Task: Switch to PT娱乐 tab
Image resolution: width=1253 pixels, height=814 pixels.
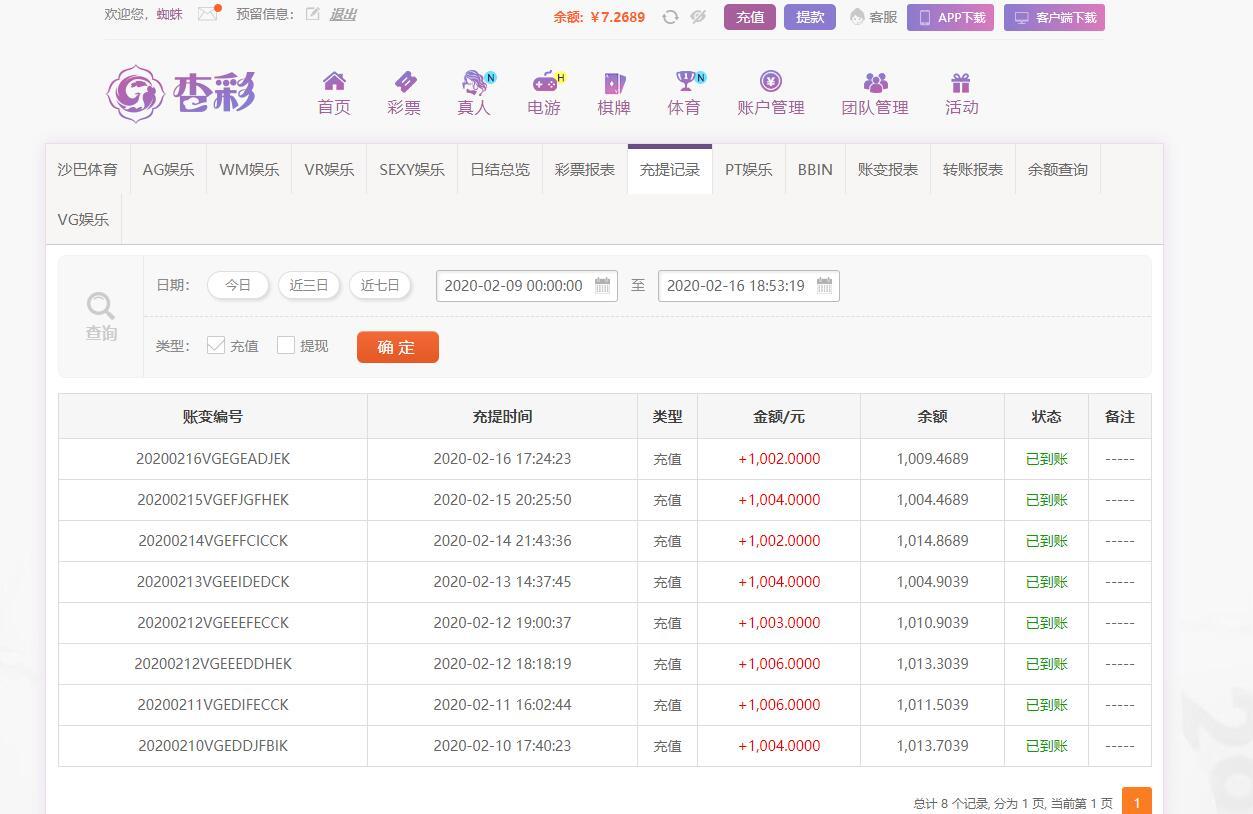Action: (749, 169)
